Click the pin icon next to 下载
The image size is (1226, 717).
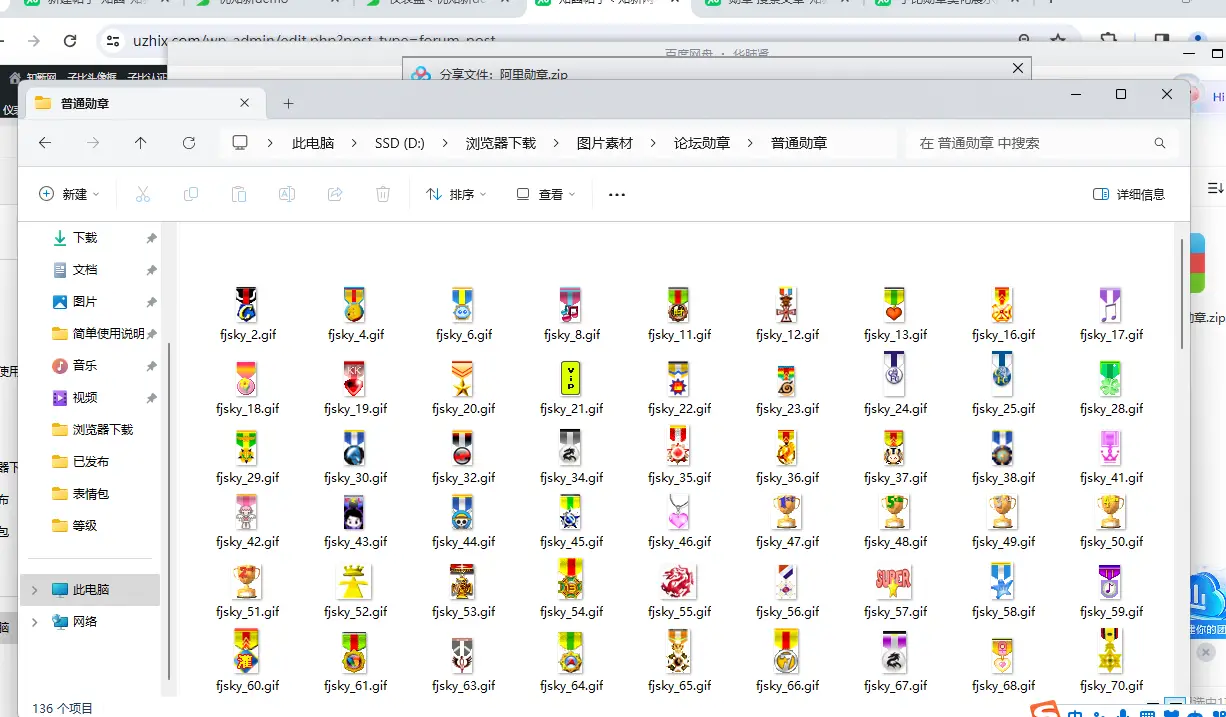[152, 238]
